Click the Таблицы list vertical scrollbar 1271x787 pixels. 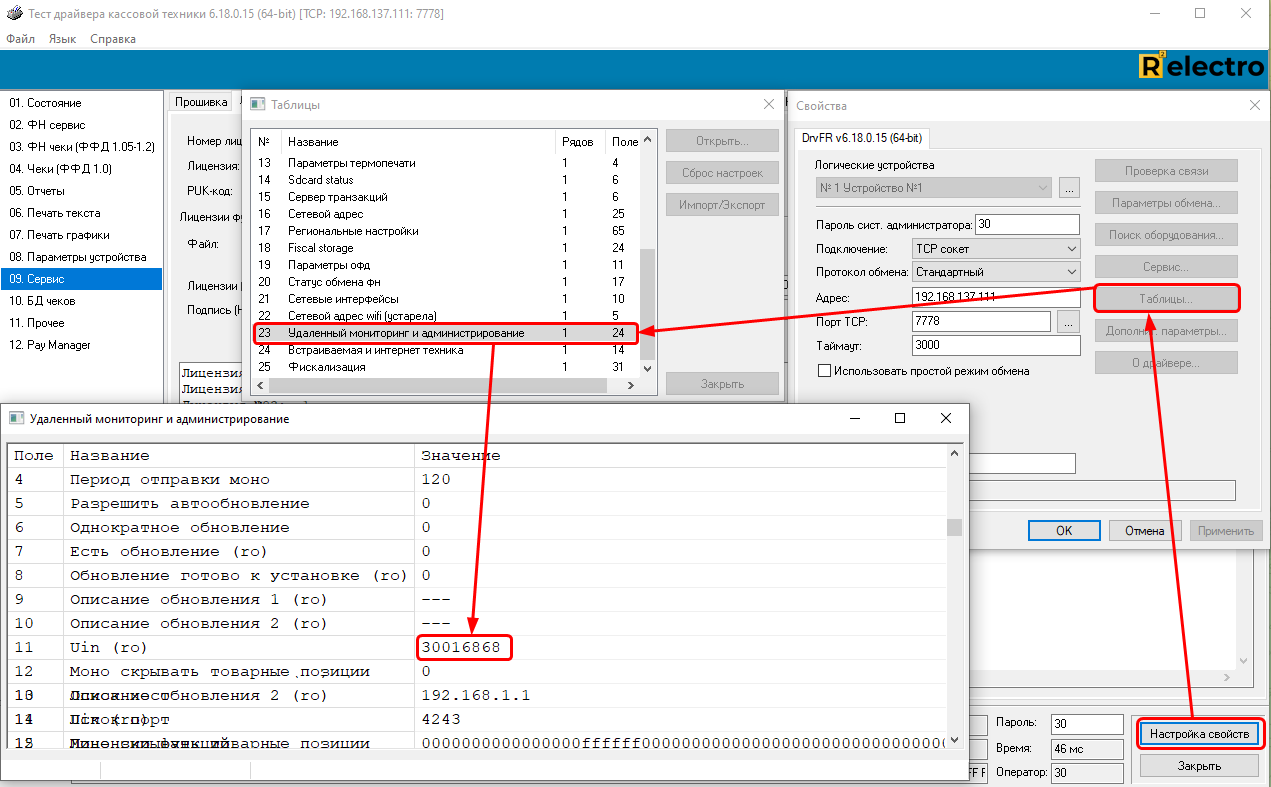(x=647, y=300)
